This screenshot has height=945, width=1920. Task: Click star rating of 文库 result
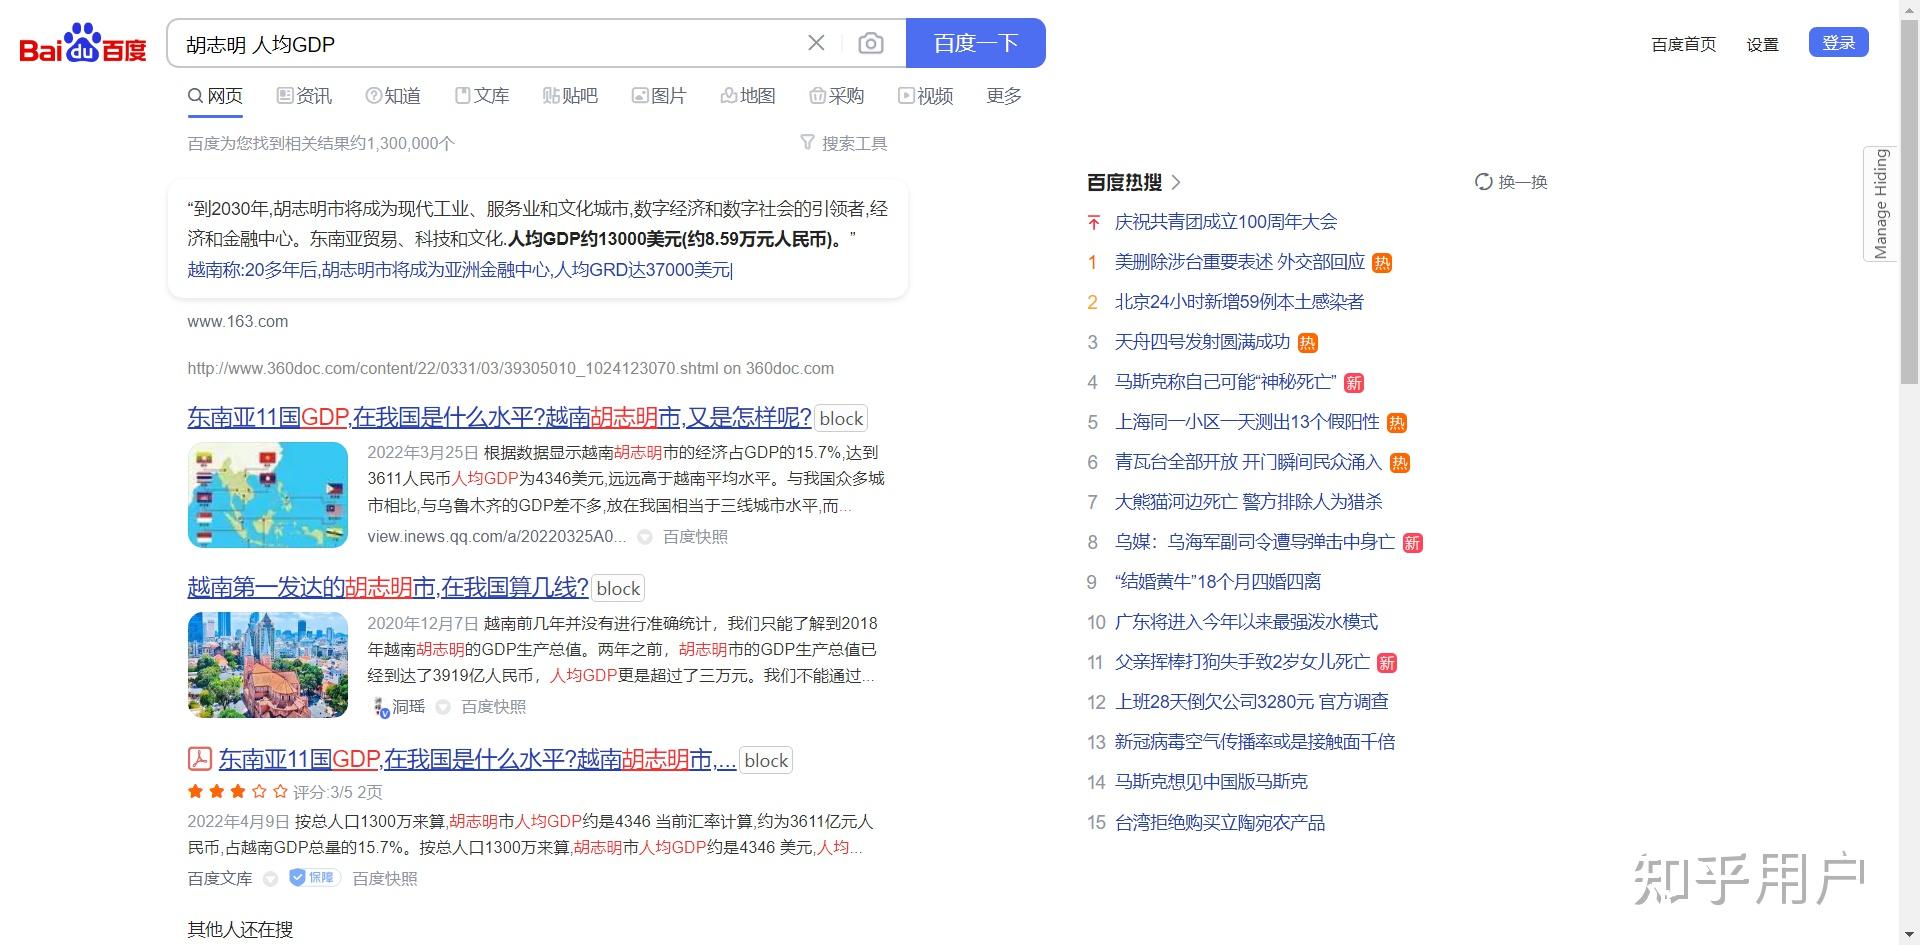pos(237,792)
